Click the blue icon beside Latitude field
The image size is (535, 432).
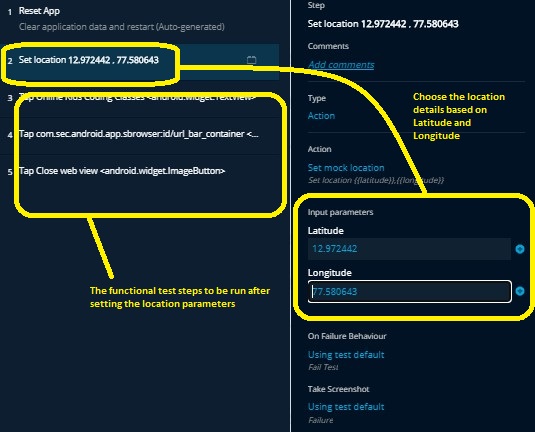coord(520,249)
